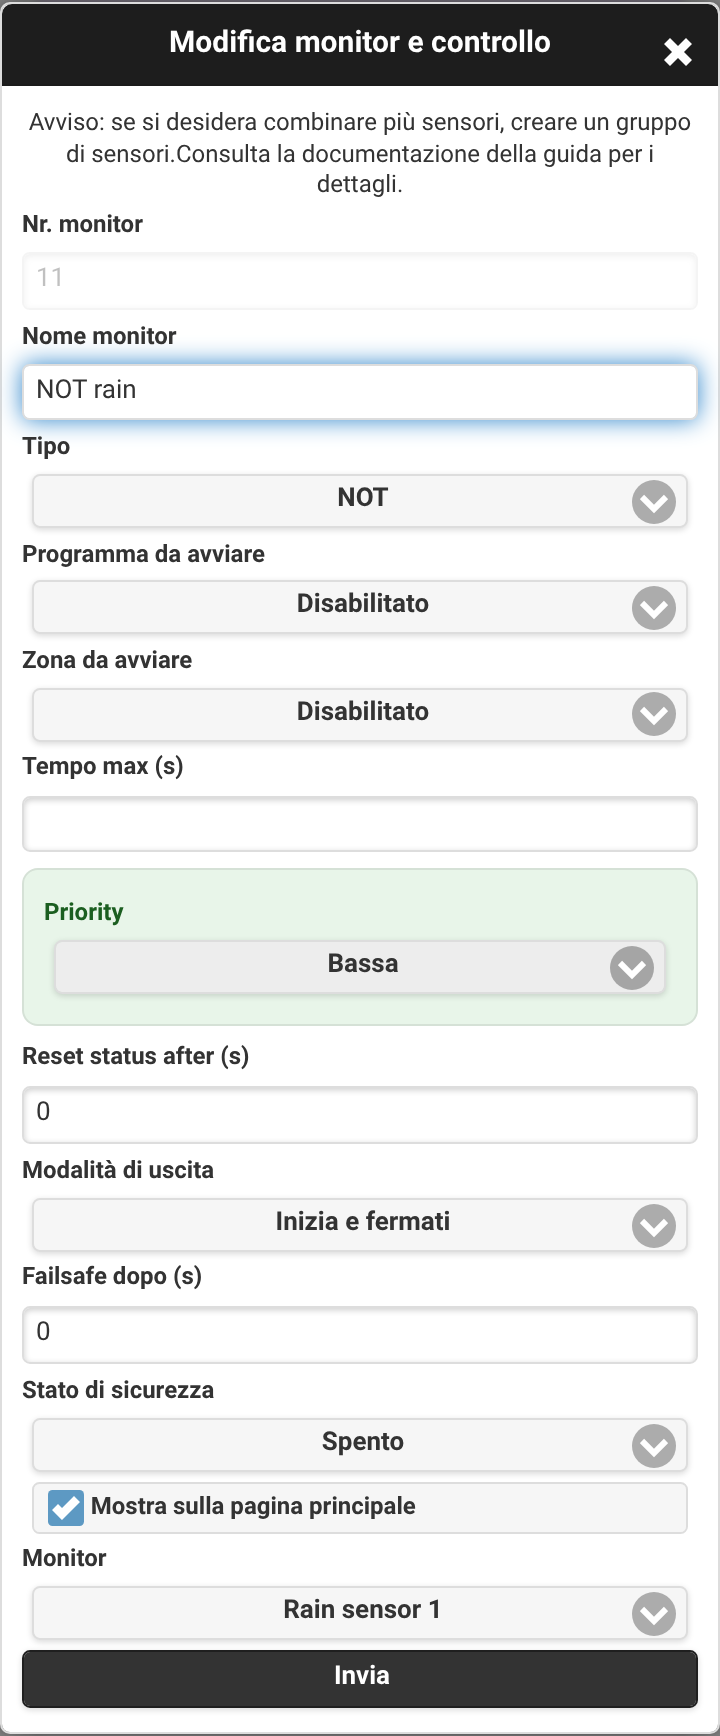Focus the Nome monitor text field
The width and height of the screenshot is (720, 1736).
point(360,390)
